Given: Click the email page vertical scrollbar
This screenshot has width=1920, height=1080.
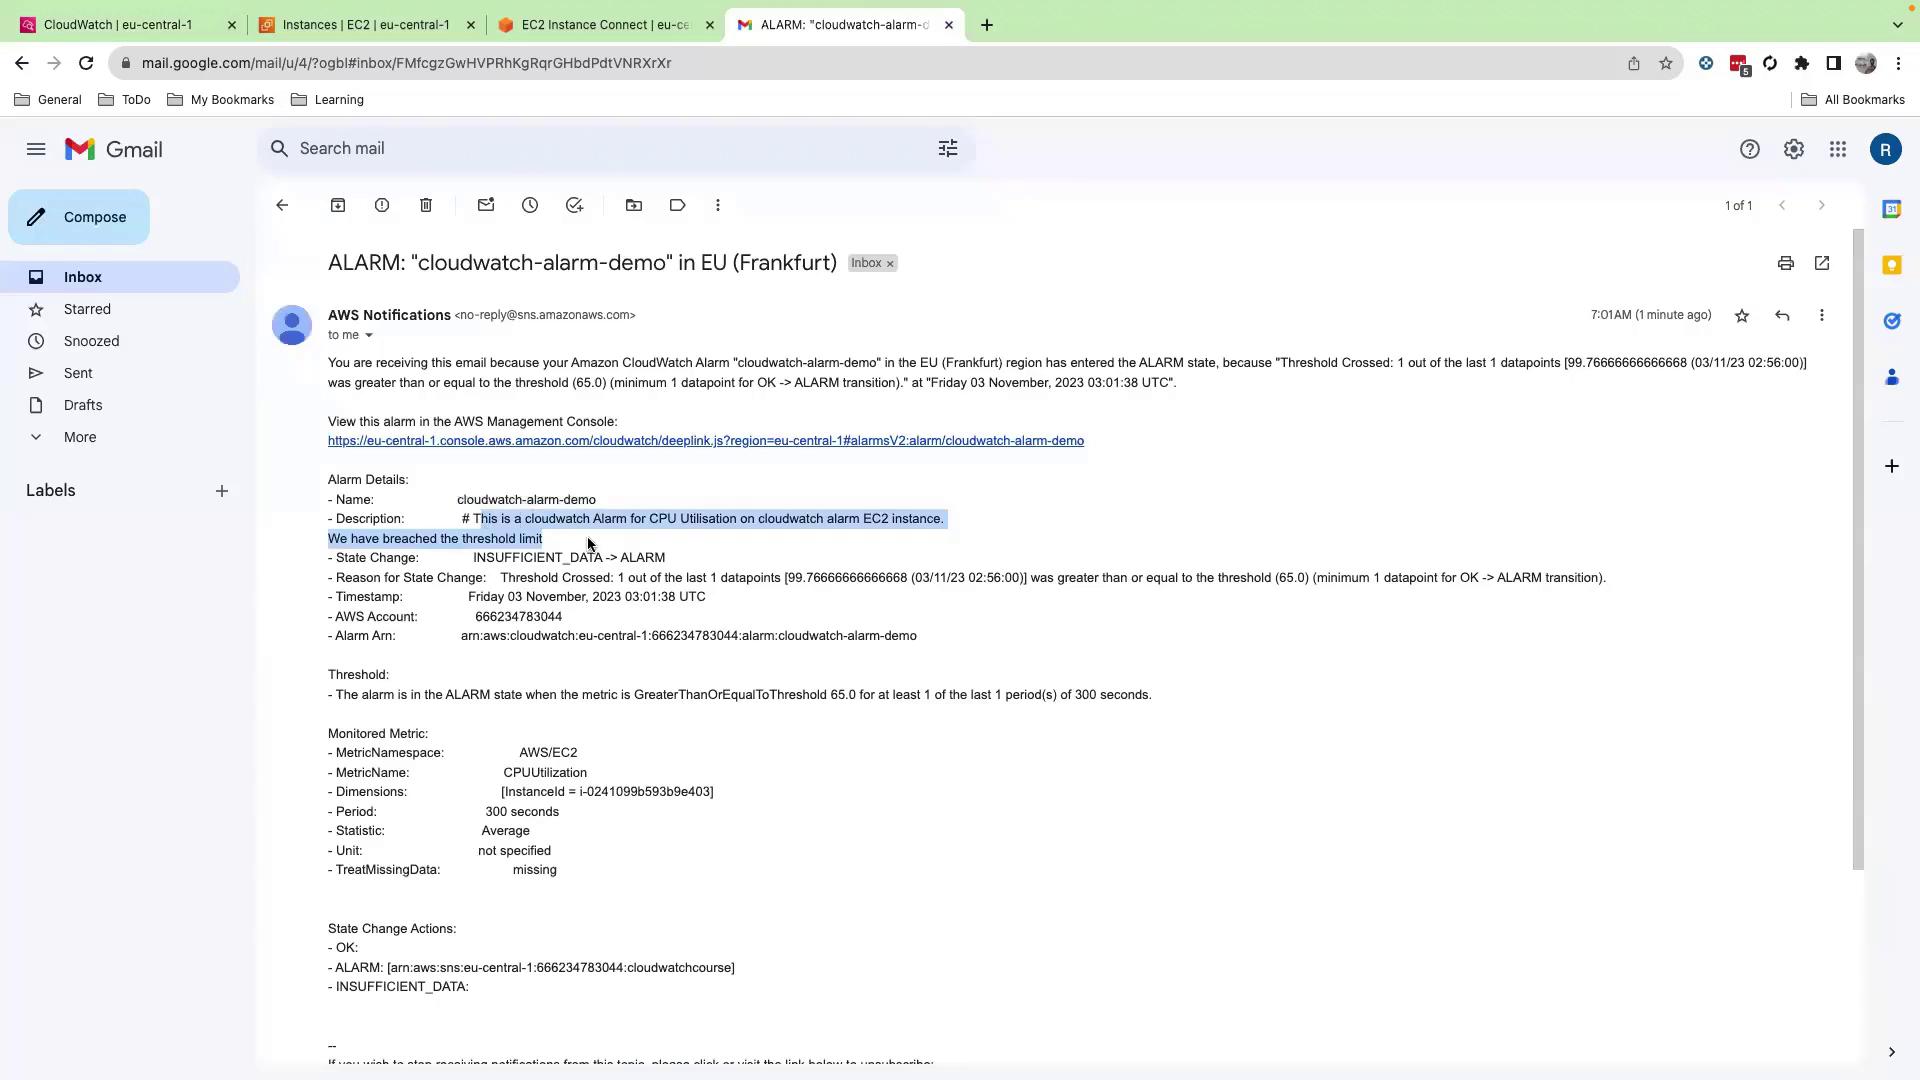Looking at the screenshot, I should pyautogui.click(x=1858, y=550).
